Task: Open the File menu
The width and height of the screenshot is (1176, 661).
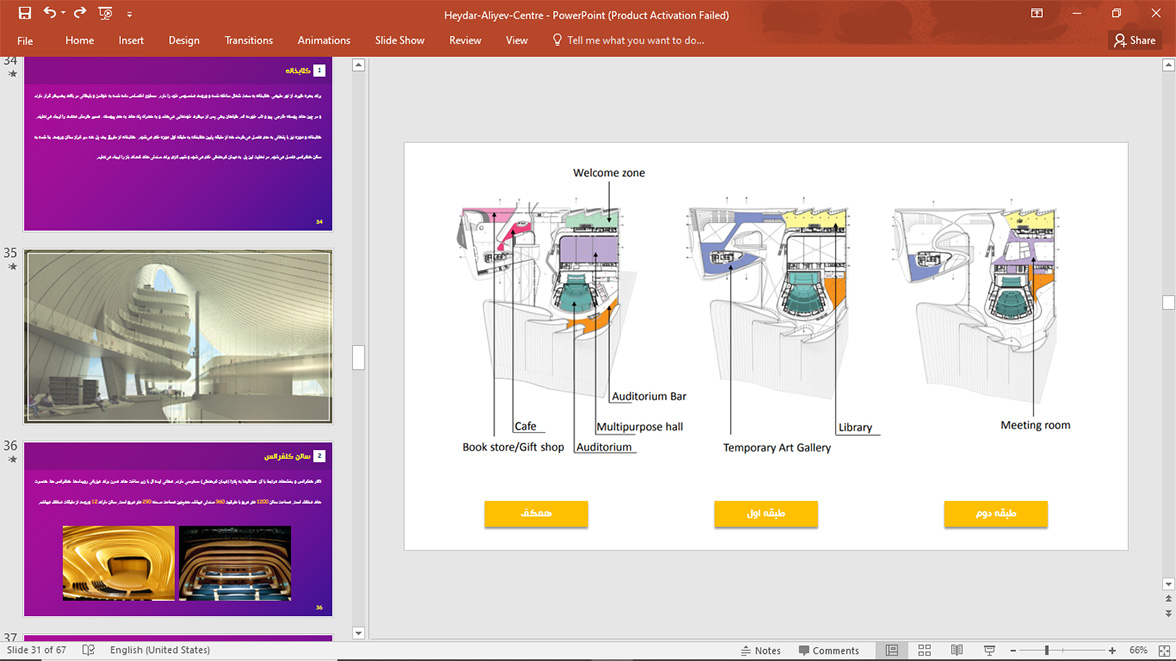Action: (25, 41)
